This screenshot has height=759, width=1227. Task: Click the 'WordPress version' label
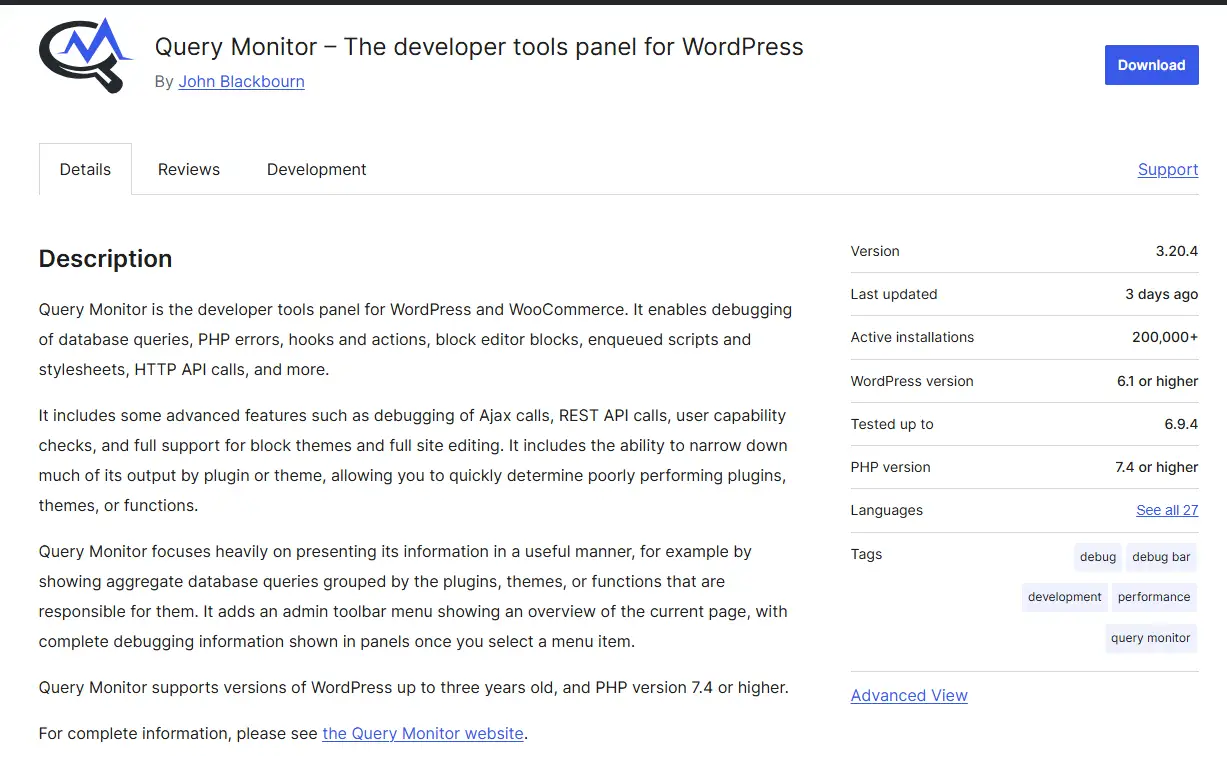pyautogui.click(x=912, y=381)
